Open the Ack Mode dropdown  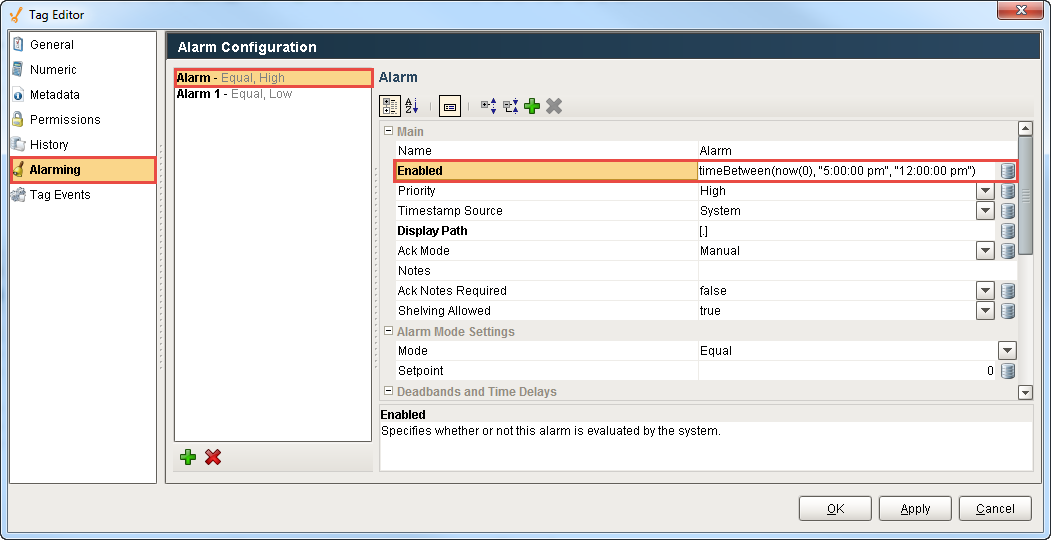coord(985,251)
